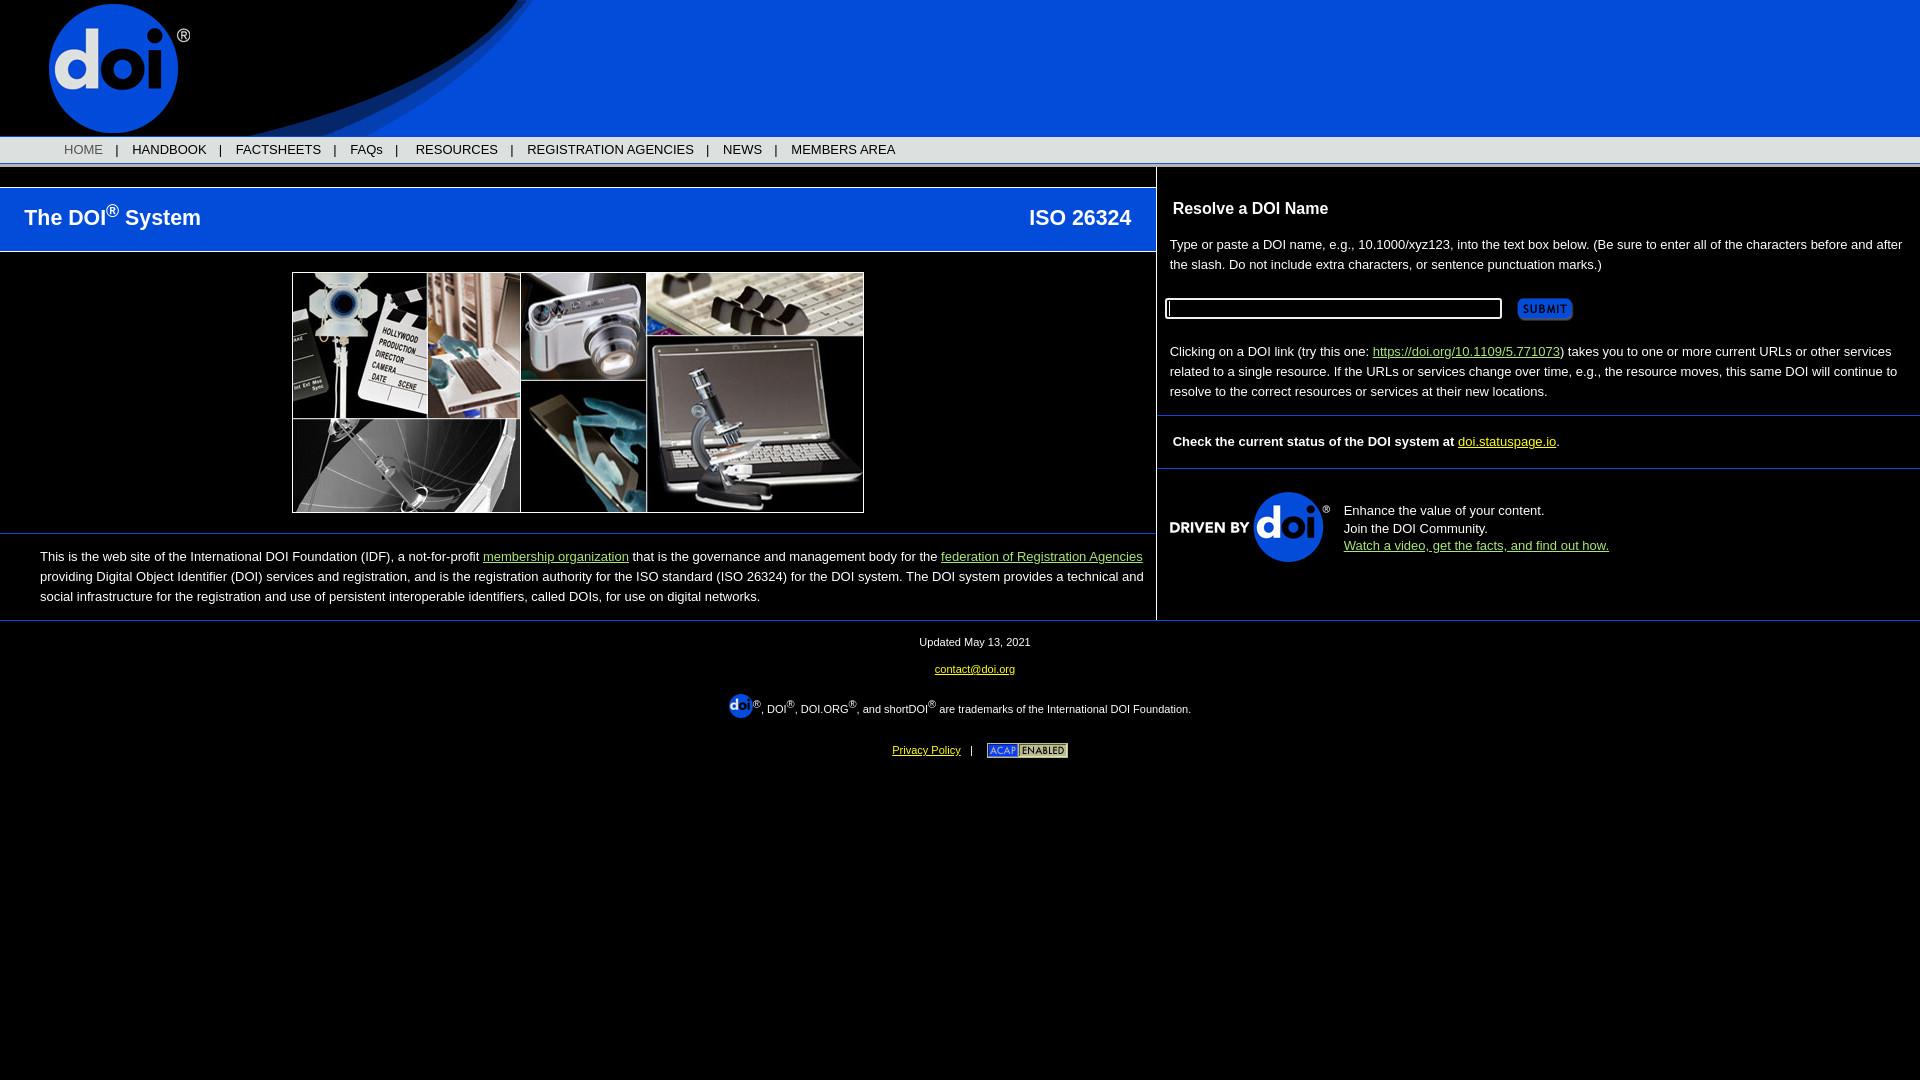This screenshot has height=1080, width=1920.
Task: Click the Resolve a DOI Name heading
Action: [x=1250, y=209]
